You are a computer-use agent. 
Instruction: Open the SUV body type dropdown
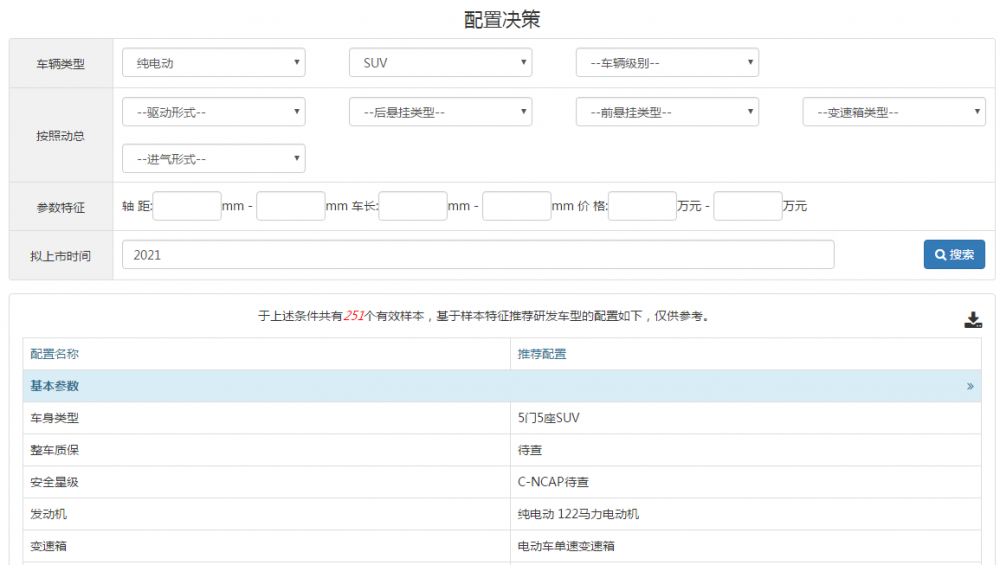pos(440,63)
